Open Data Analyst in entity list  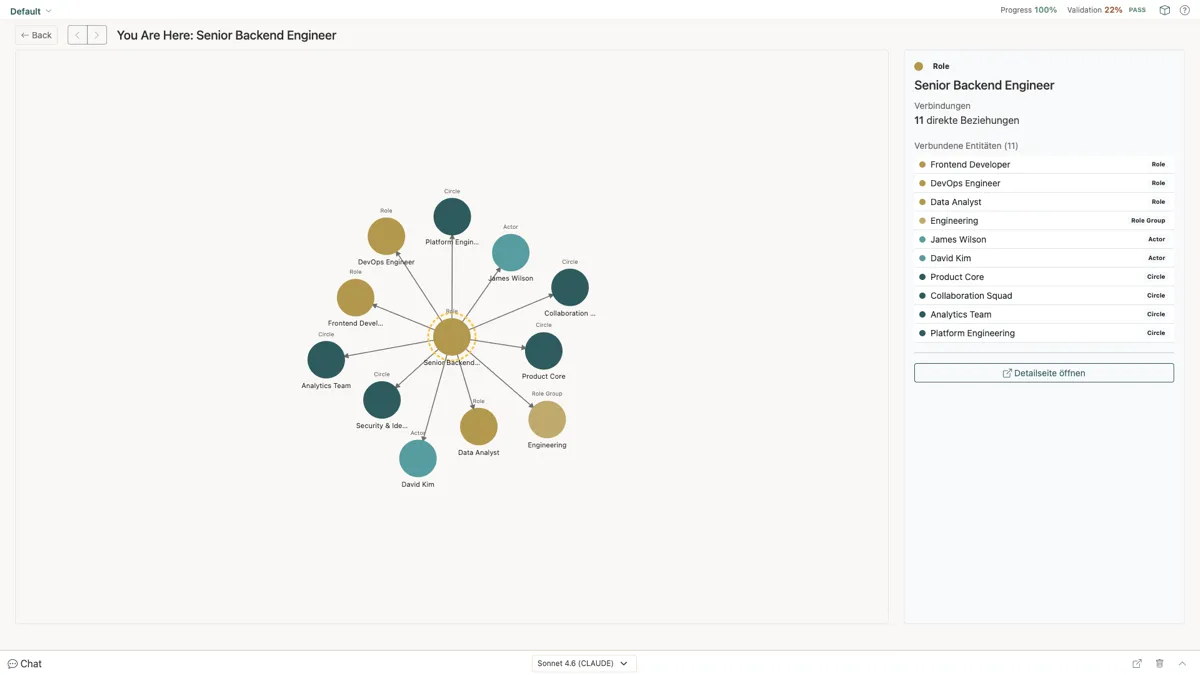pos(1044,202)
